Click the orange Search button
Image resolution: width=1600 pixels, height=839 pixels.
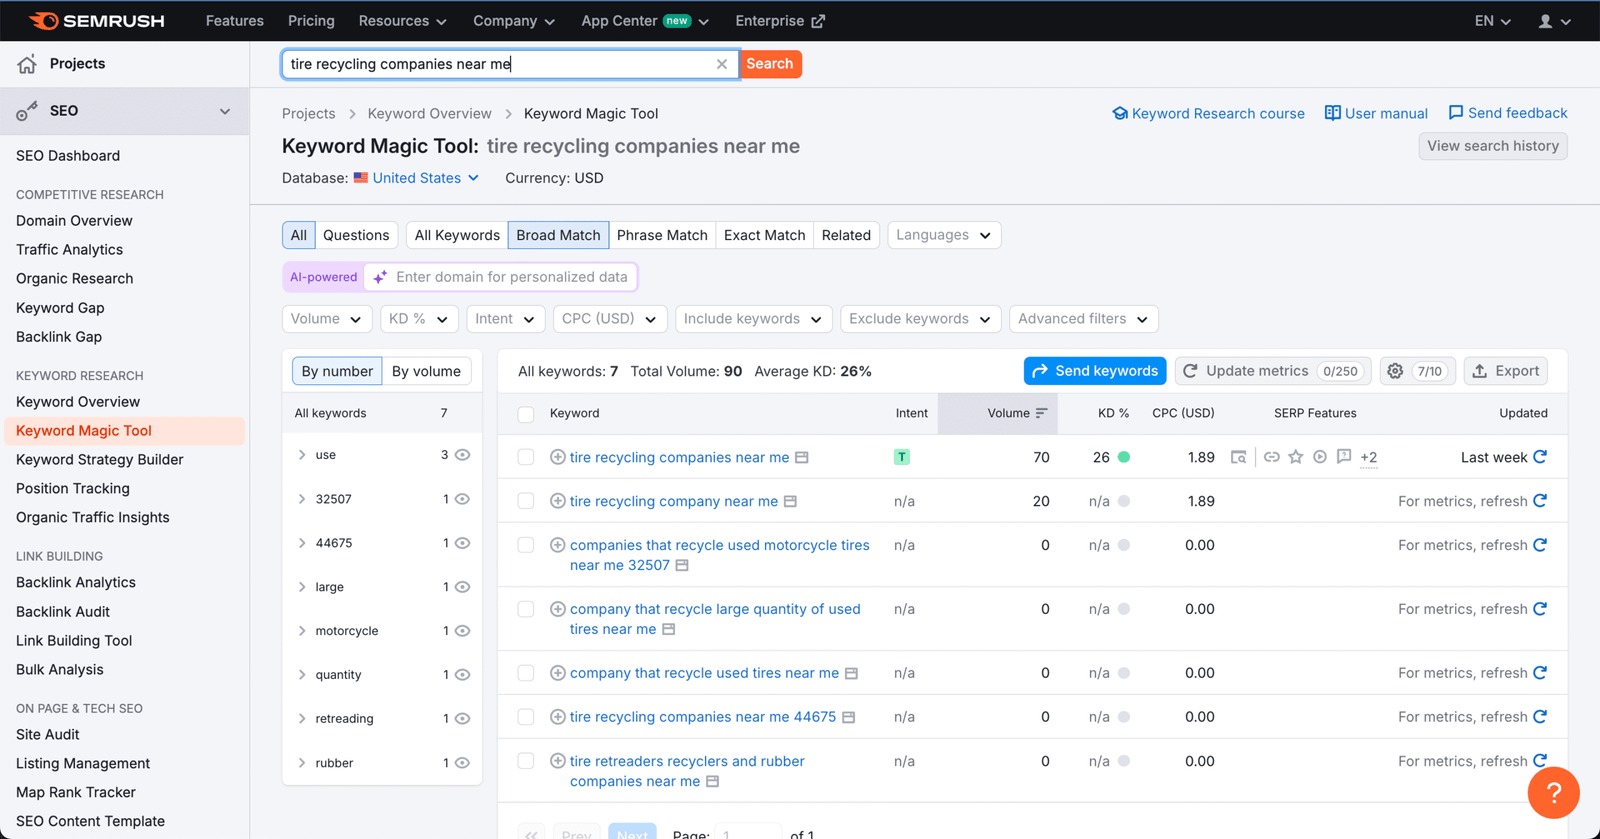(x=770, y=64)
